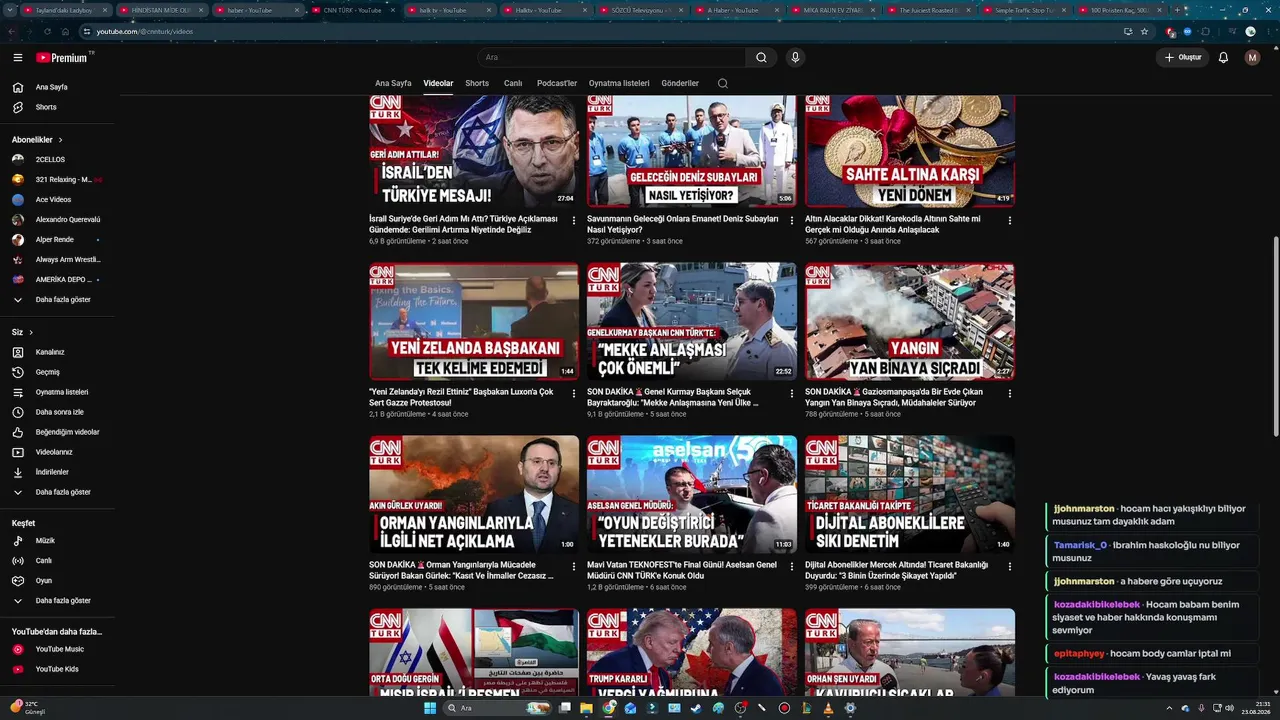The height and width of the screenshot is (720, 1280).
Task: Expand the Siz section header
Action: click(x=22, y=332)
